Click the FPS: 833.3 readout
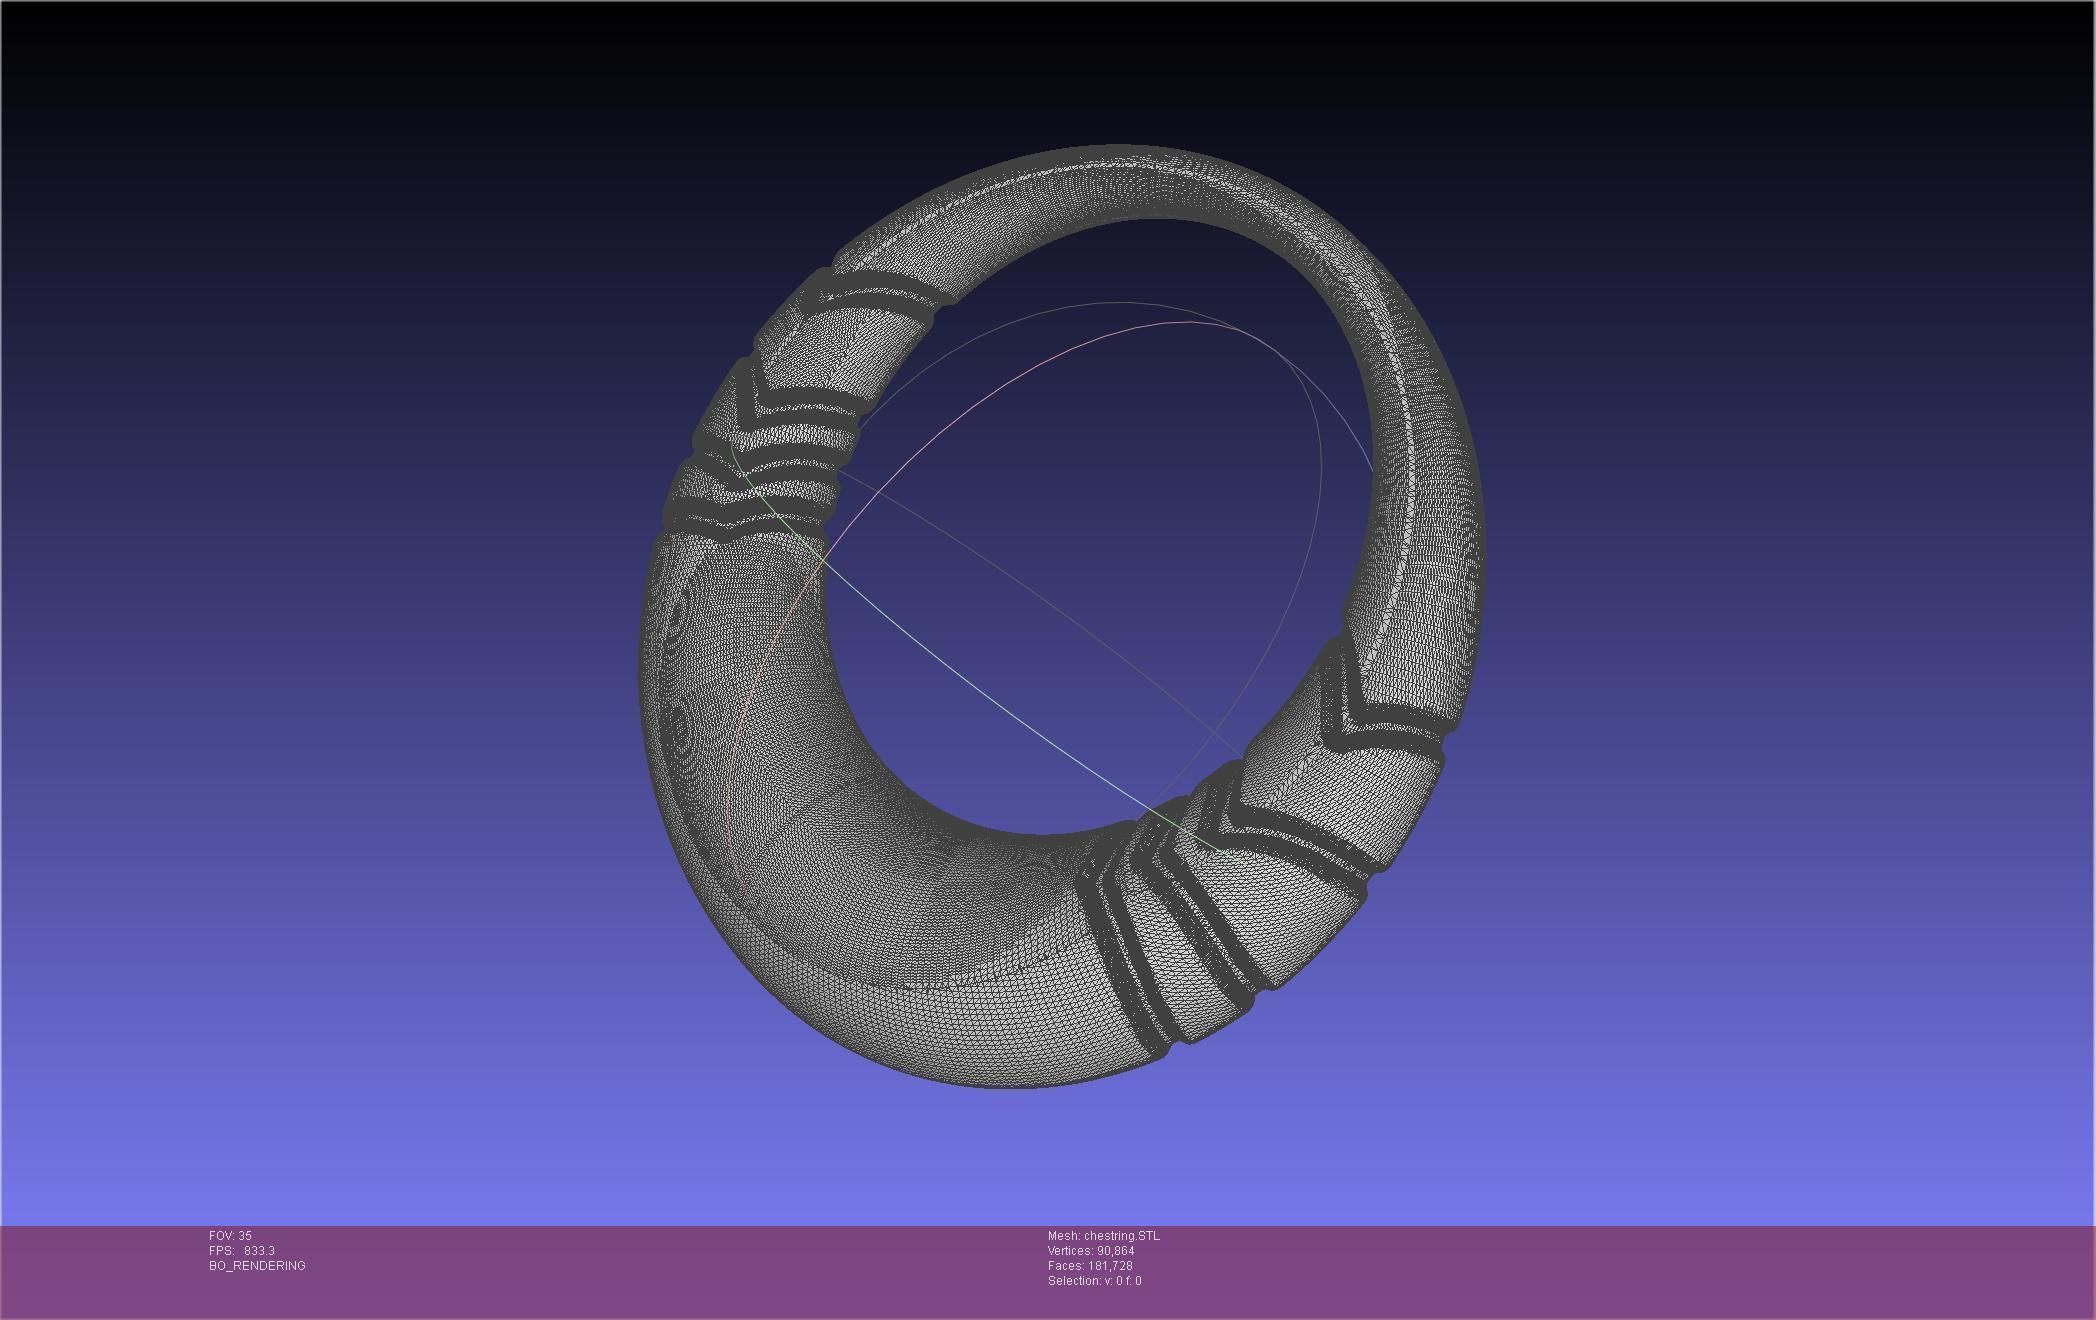The image size is (2096, 1320). 242,1251
